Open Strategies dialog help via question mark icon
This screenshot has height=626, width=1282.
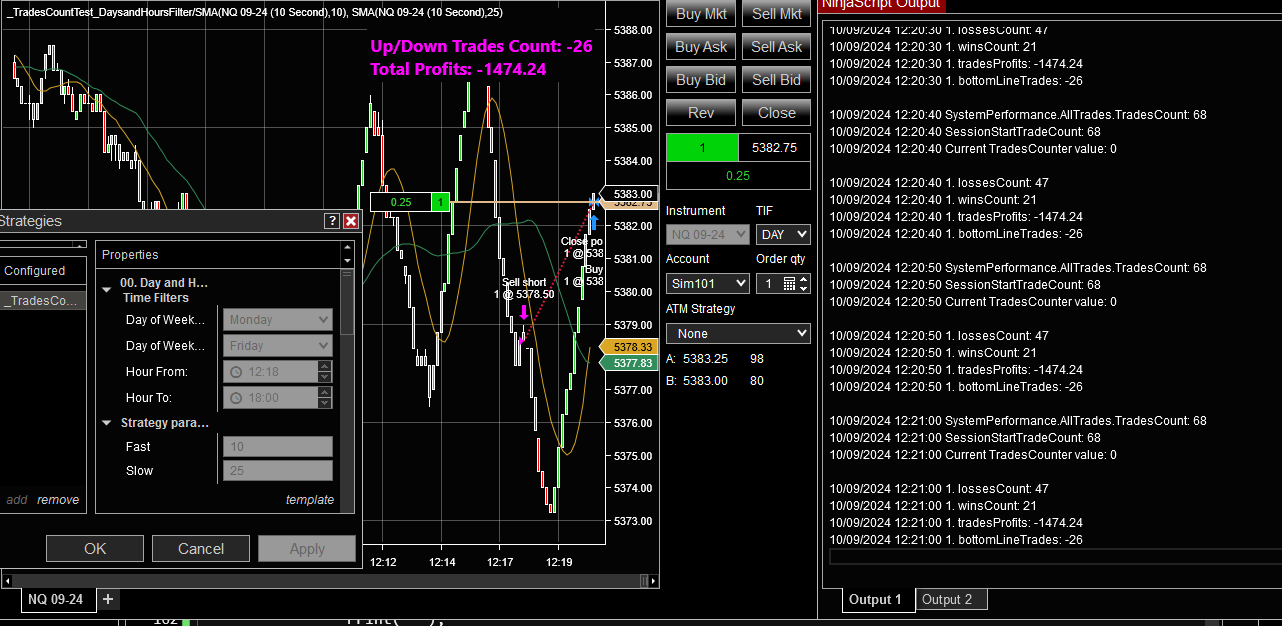click(x=333, y=221)
